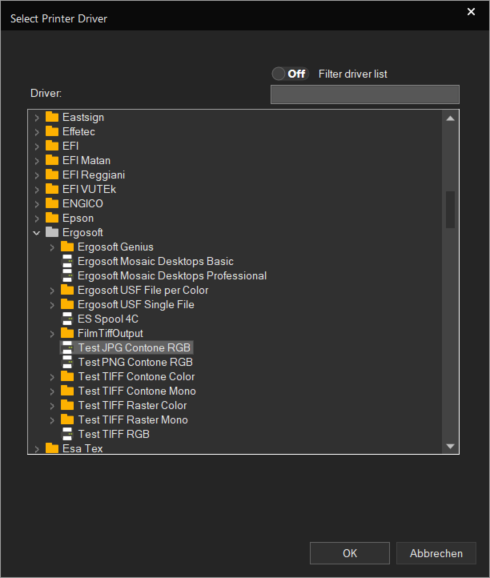
Task: Select Ergosoft Mosaic Desktops Basic driver icon
Action: [x=67, y=261]
